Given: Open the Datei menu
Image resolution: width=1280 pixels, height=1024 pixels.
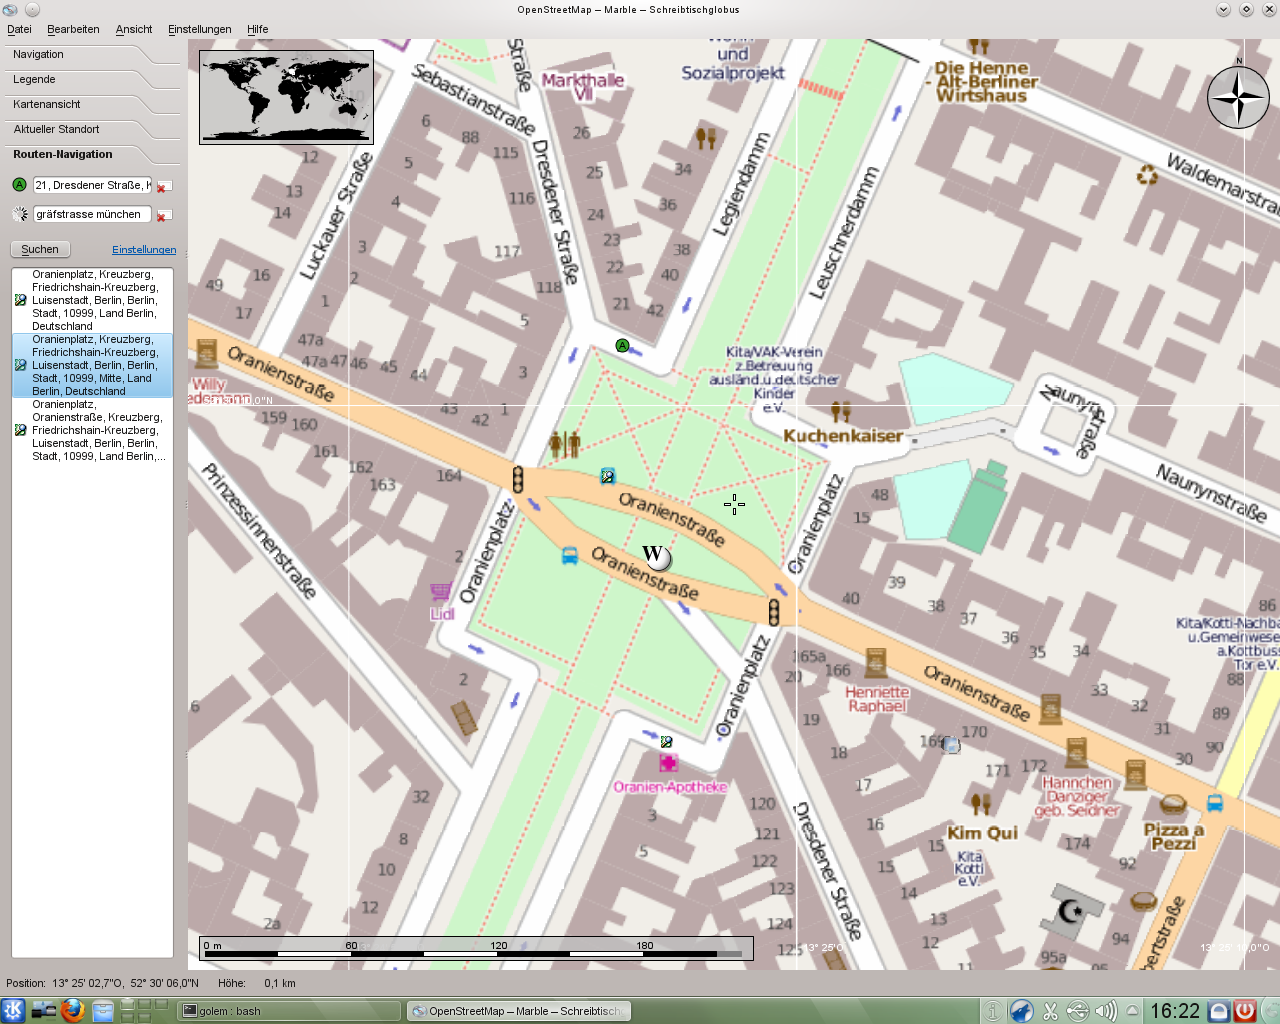Looking at the screenshot, I should [x=18, y=29].
